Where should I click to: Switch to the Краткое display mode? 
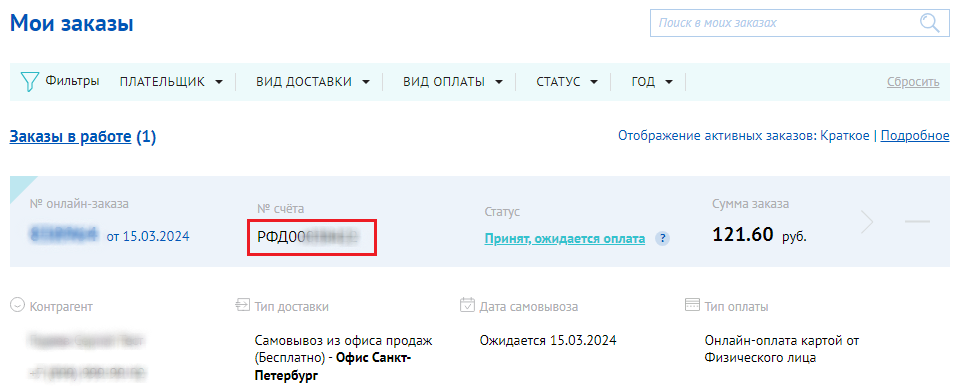844,136
